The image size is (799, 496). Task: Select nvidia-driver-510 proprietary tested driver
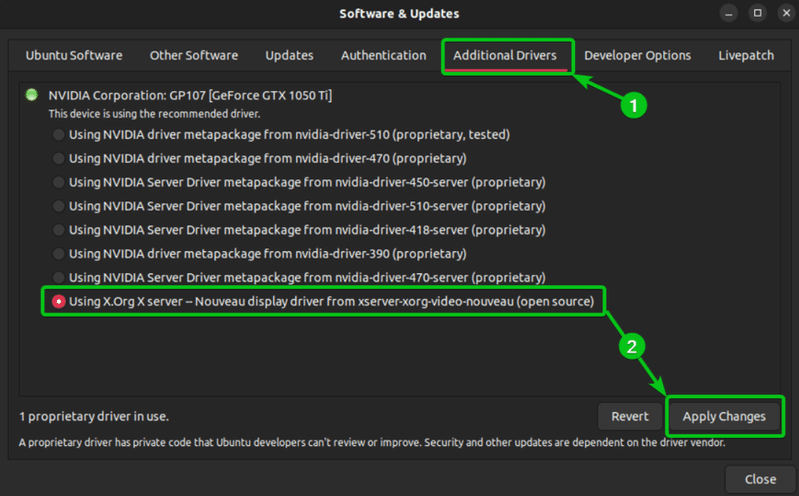point(60,134)
